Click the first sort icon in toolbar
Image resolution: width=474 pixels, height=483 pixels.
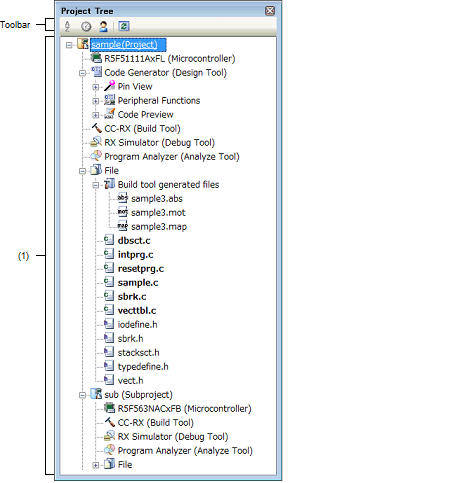pos(67,26)
